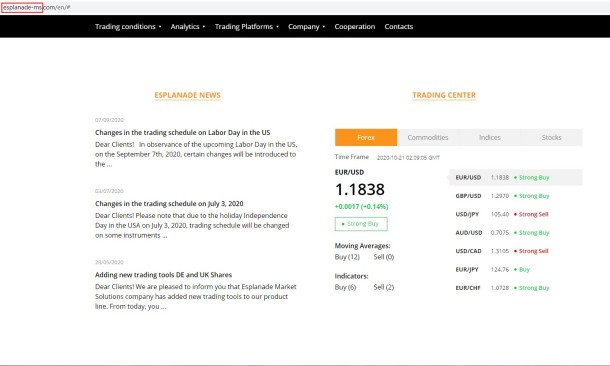Viewport: 610px width, 366px height.
Task: Click the Independence Day news excerpt text
Action: (192, 225)
